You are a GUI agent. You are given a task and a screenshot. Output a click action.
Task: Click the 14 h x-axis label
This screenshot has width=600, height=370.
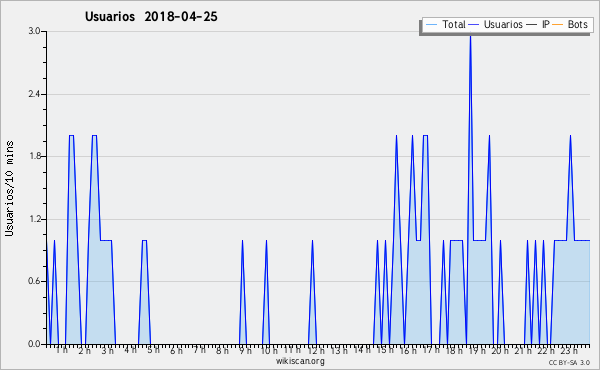362,350
